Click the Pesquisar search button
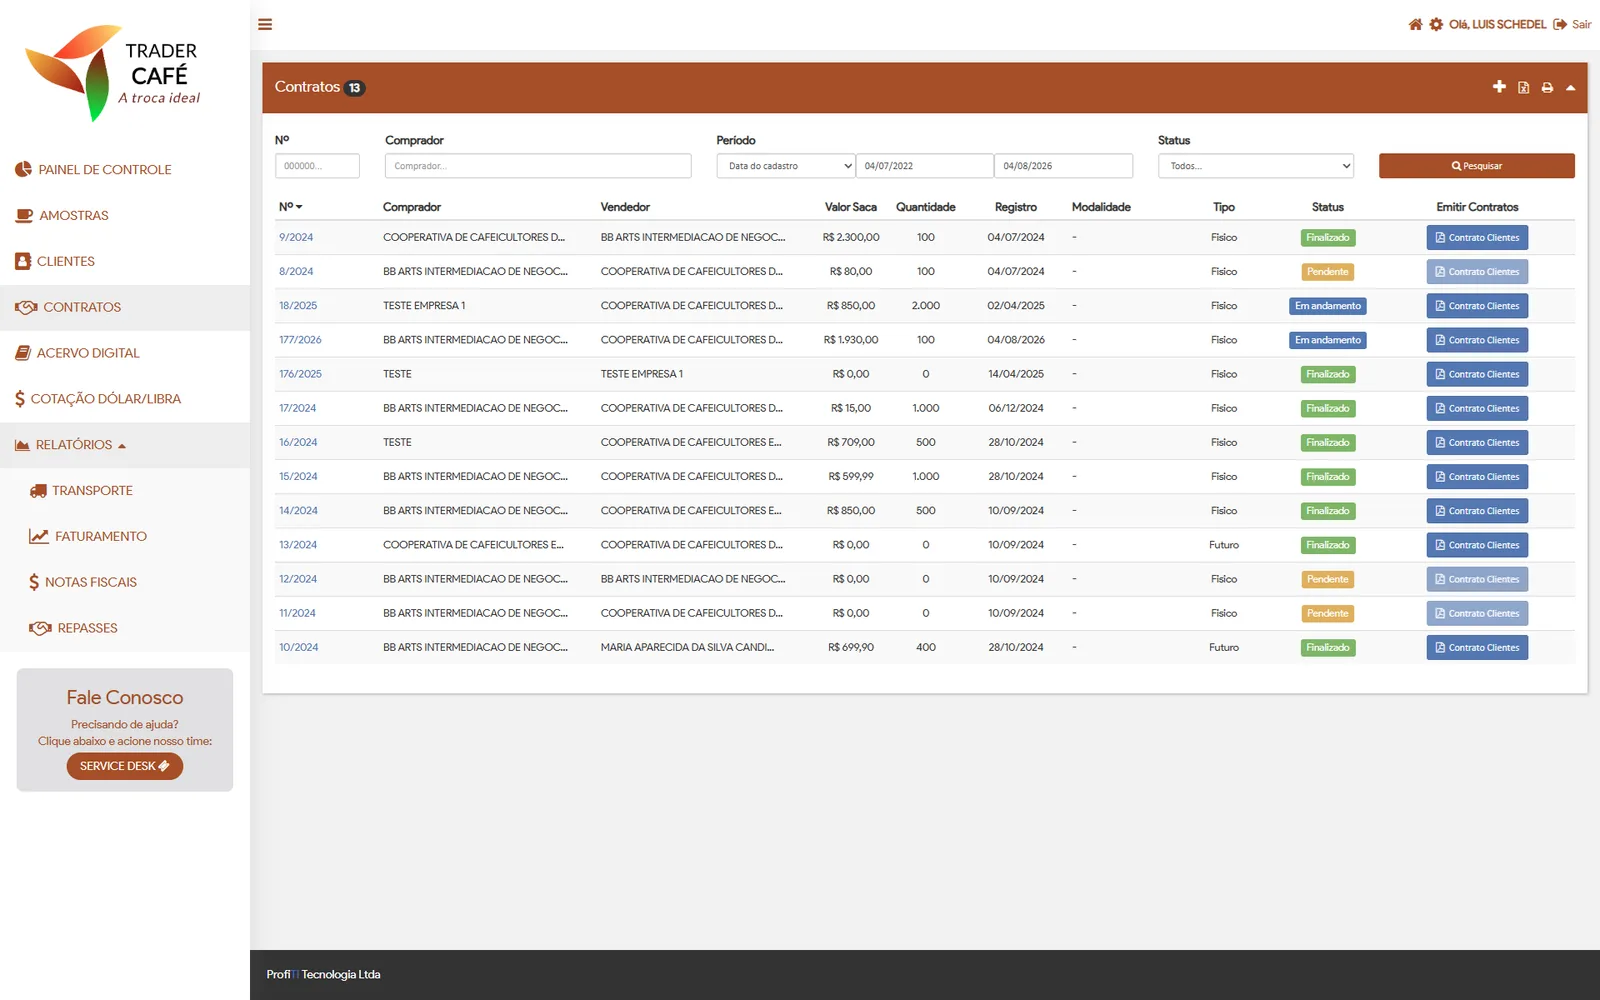 1477,166
